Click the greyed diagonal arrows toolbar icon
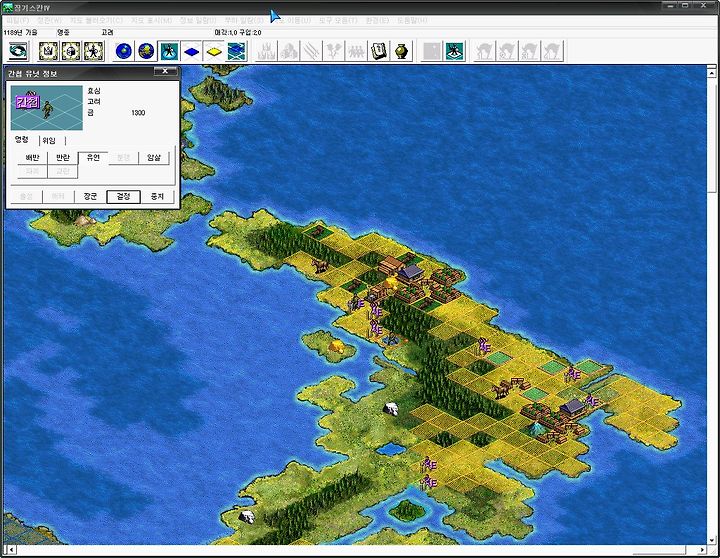The height and width of the screenshot is (558, 720). click(x=311, y=51)
